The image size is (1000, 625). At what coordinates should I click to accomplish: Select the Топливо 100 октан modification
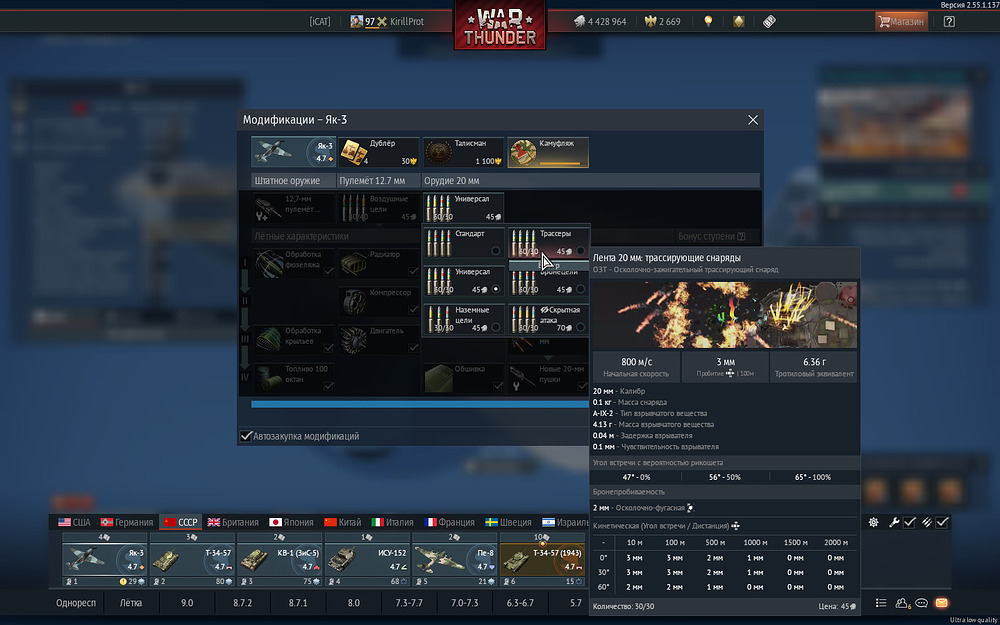click(x=294, y=378)
